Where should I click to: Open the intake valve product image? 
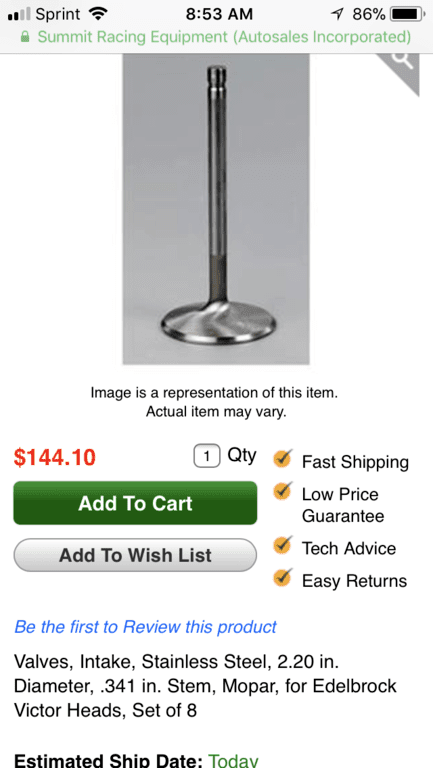216,209
